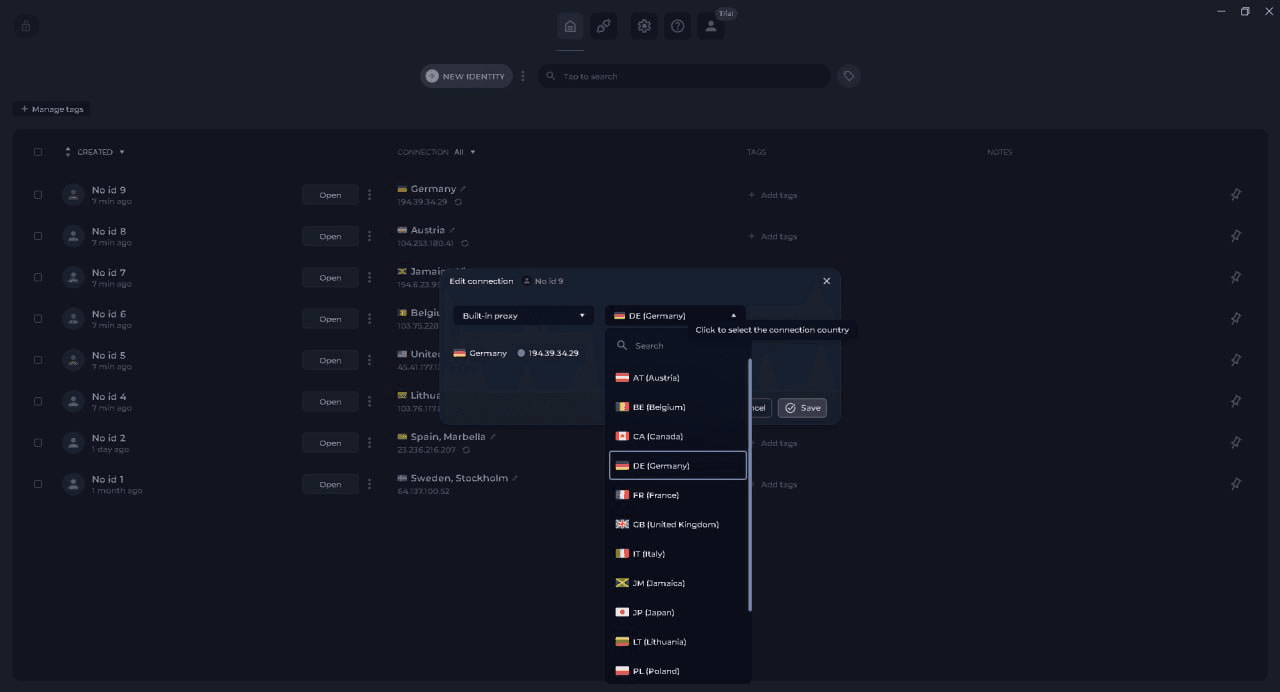Viewport: 1280px width, 692px height.
Task: Edit Germany connection with pencil icon
Action: pyautogui.click(x=463, y=189)
